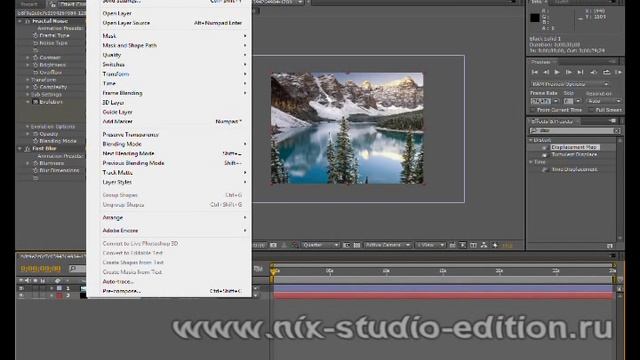
Task: Toggle fast previews icon in viewer
Action: point(462,245)
